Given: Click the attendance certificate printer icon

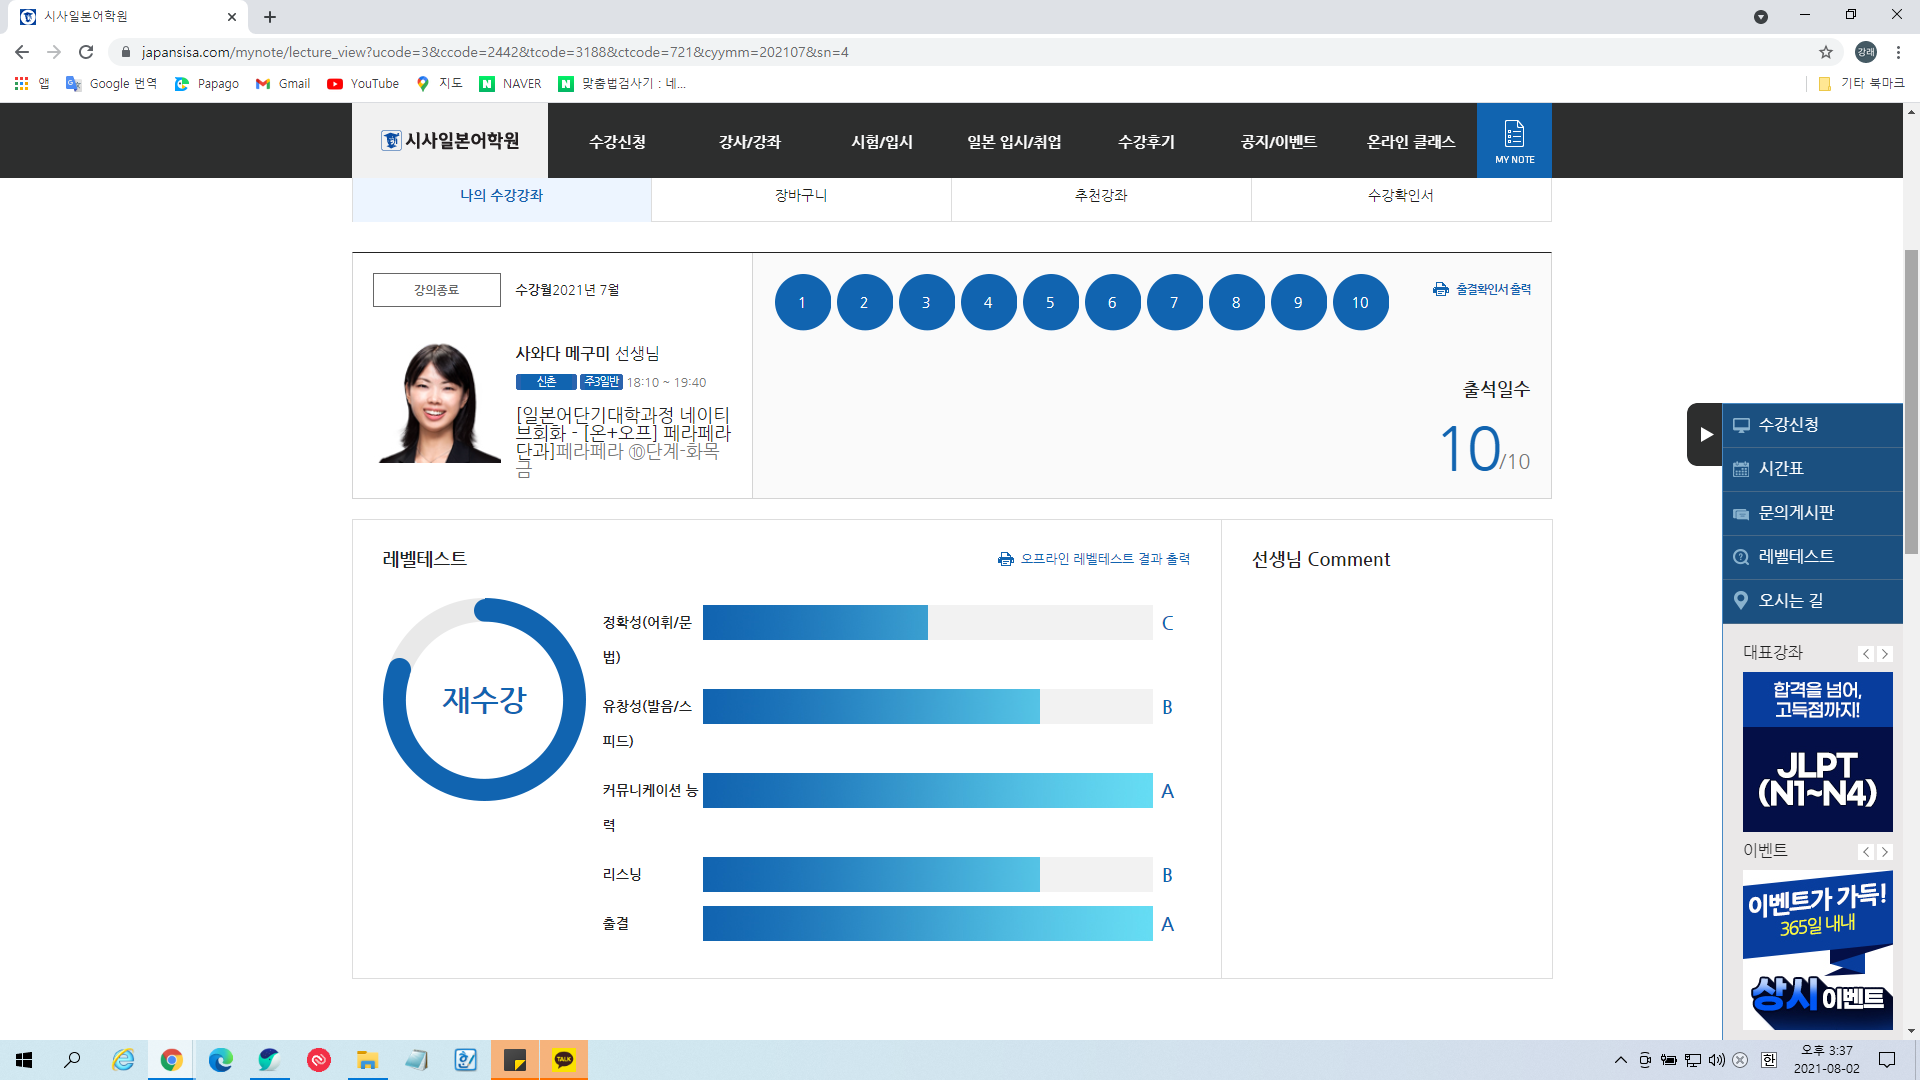Looking at the screenshot, I should pos(1440,289).
